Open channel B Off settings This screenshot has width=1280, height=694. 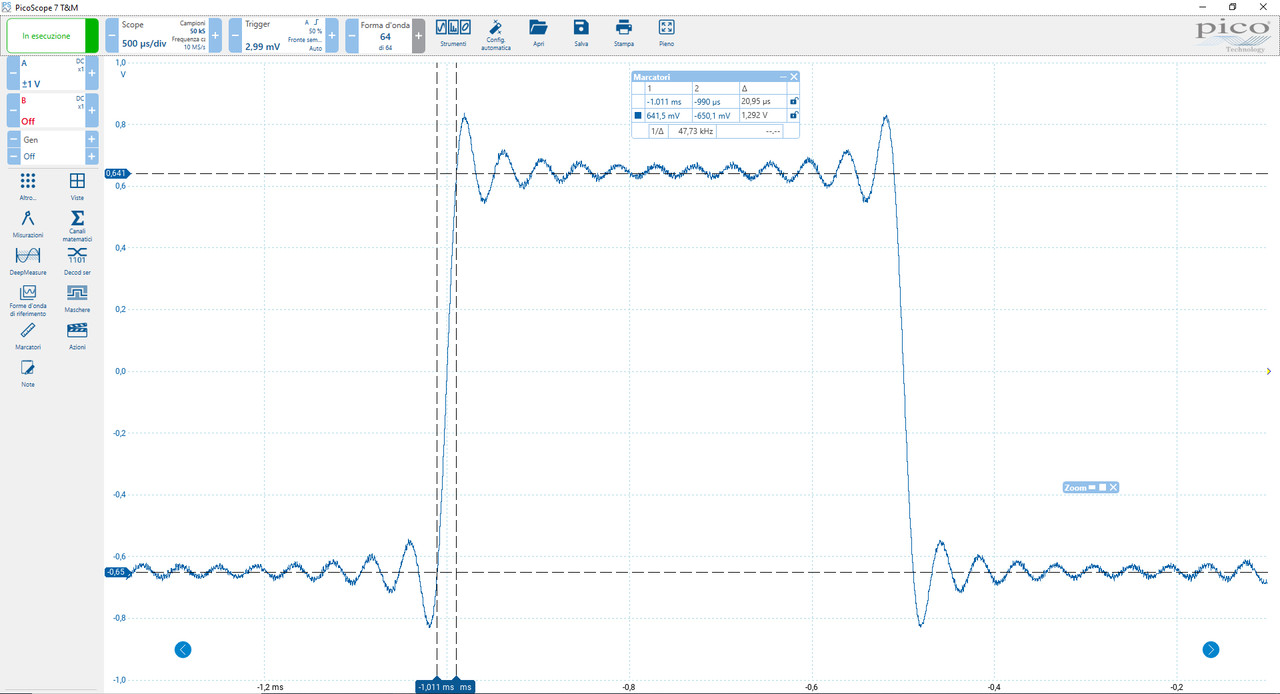pyautogui.click(x=53, y=110)
